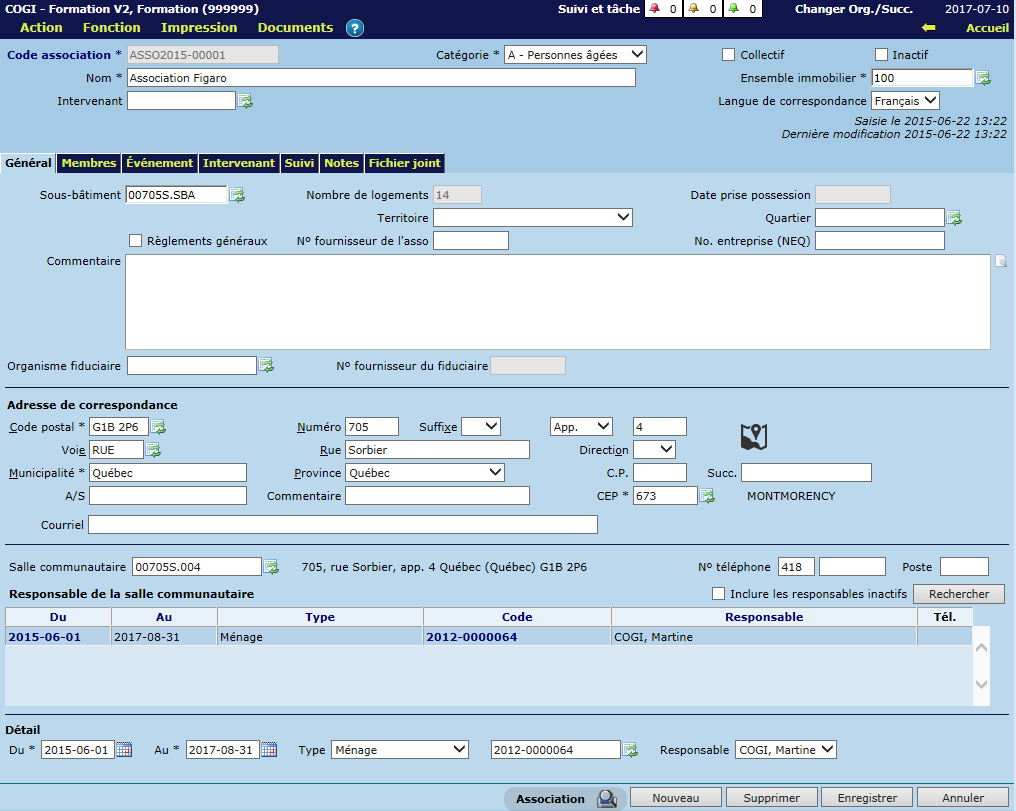
Task: Open the Territoire dropdown list
Action: pyautogui.click(x=532, y=217)
